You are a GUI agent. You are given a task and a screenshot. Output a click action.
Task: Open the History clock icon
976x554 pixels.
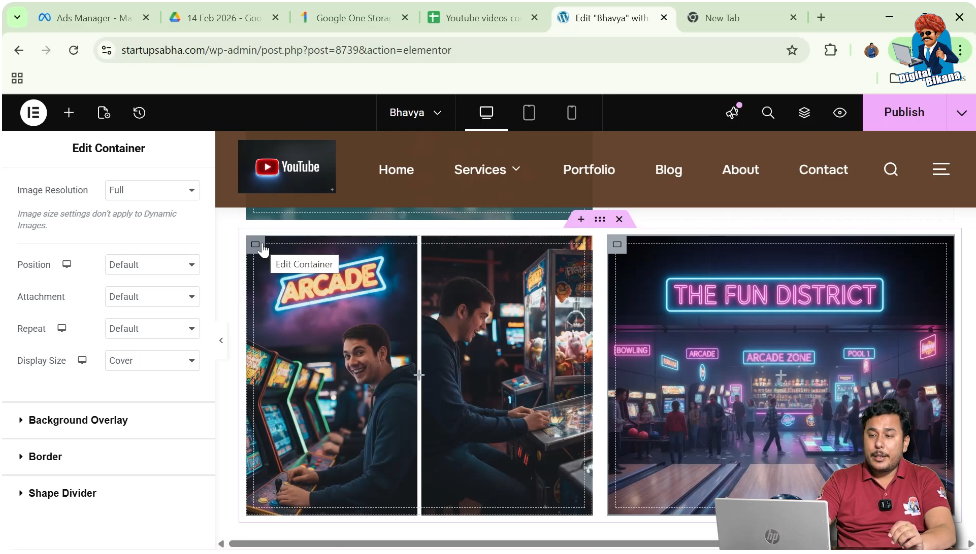[x=139, y=113]
